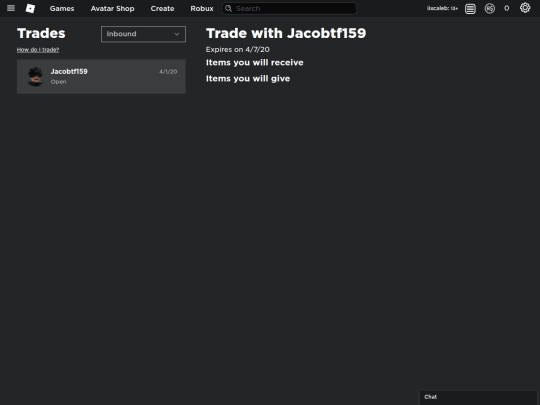Open the hamburger navigation menu
Viewport: 540px width, 405px height.
[11, 8]
